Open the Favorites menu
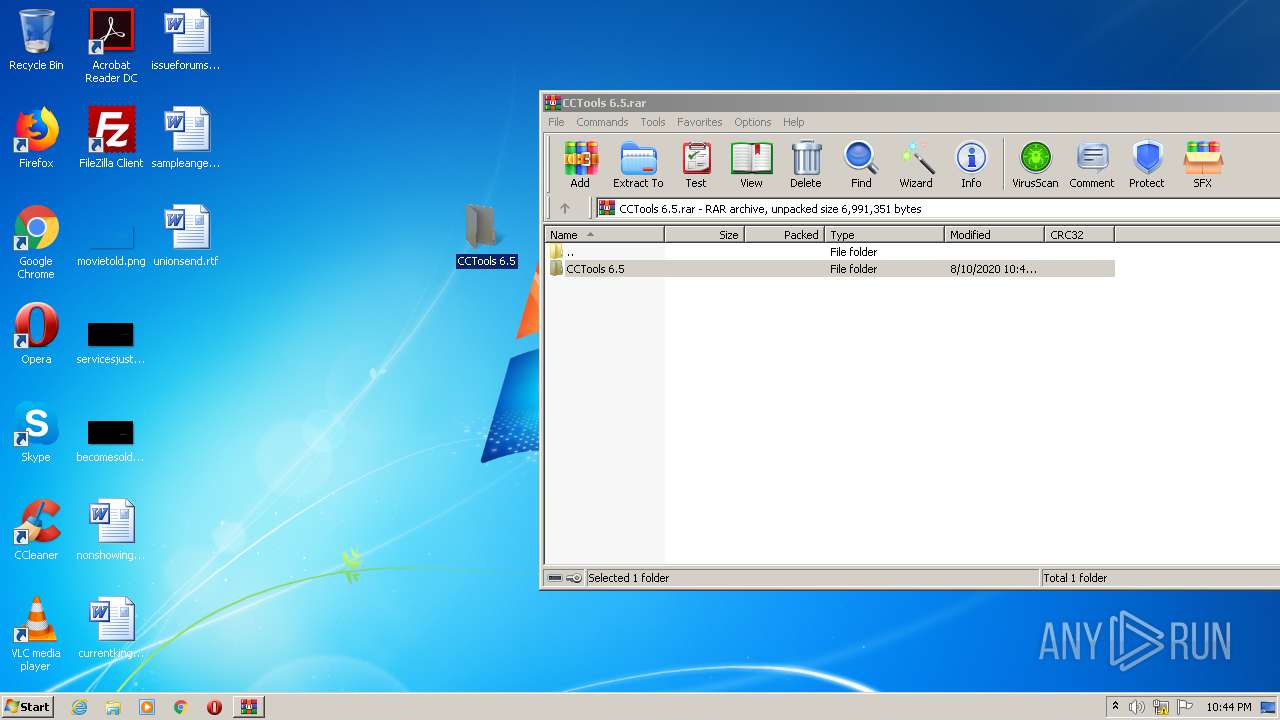 click(699, 122)
